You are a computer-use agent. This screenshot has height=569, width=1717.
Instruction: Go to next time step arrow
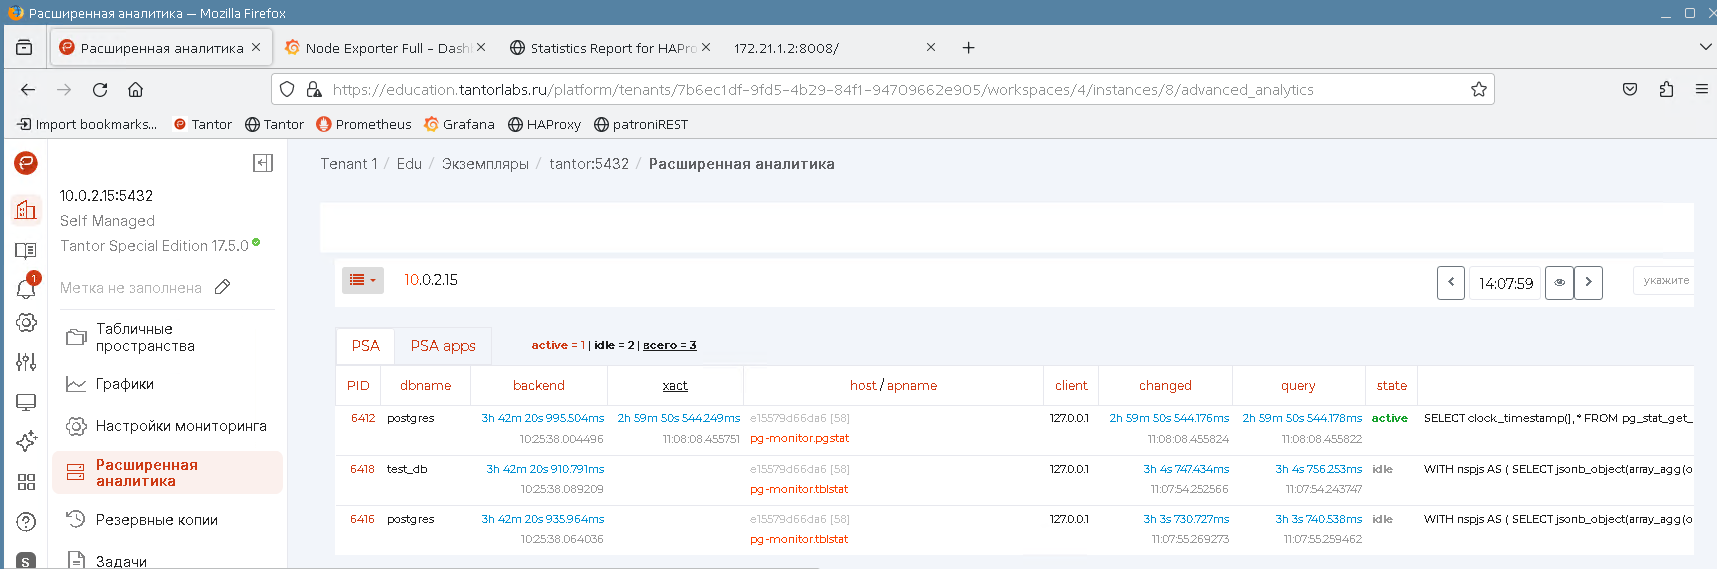(1588, 283)
